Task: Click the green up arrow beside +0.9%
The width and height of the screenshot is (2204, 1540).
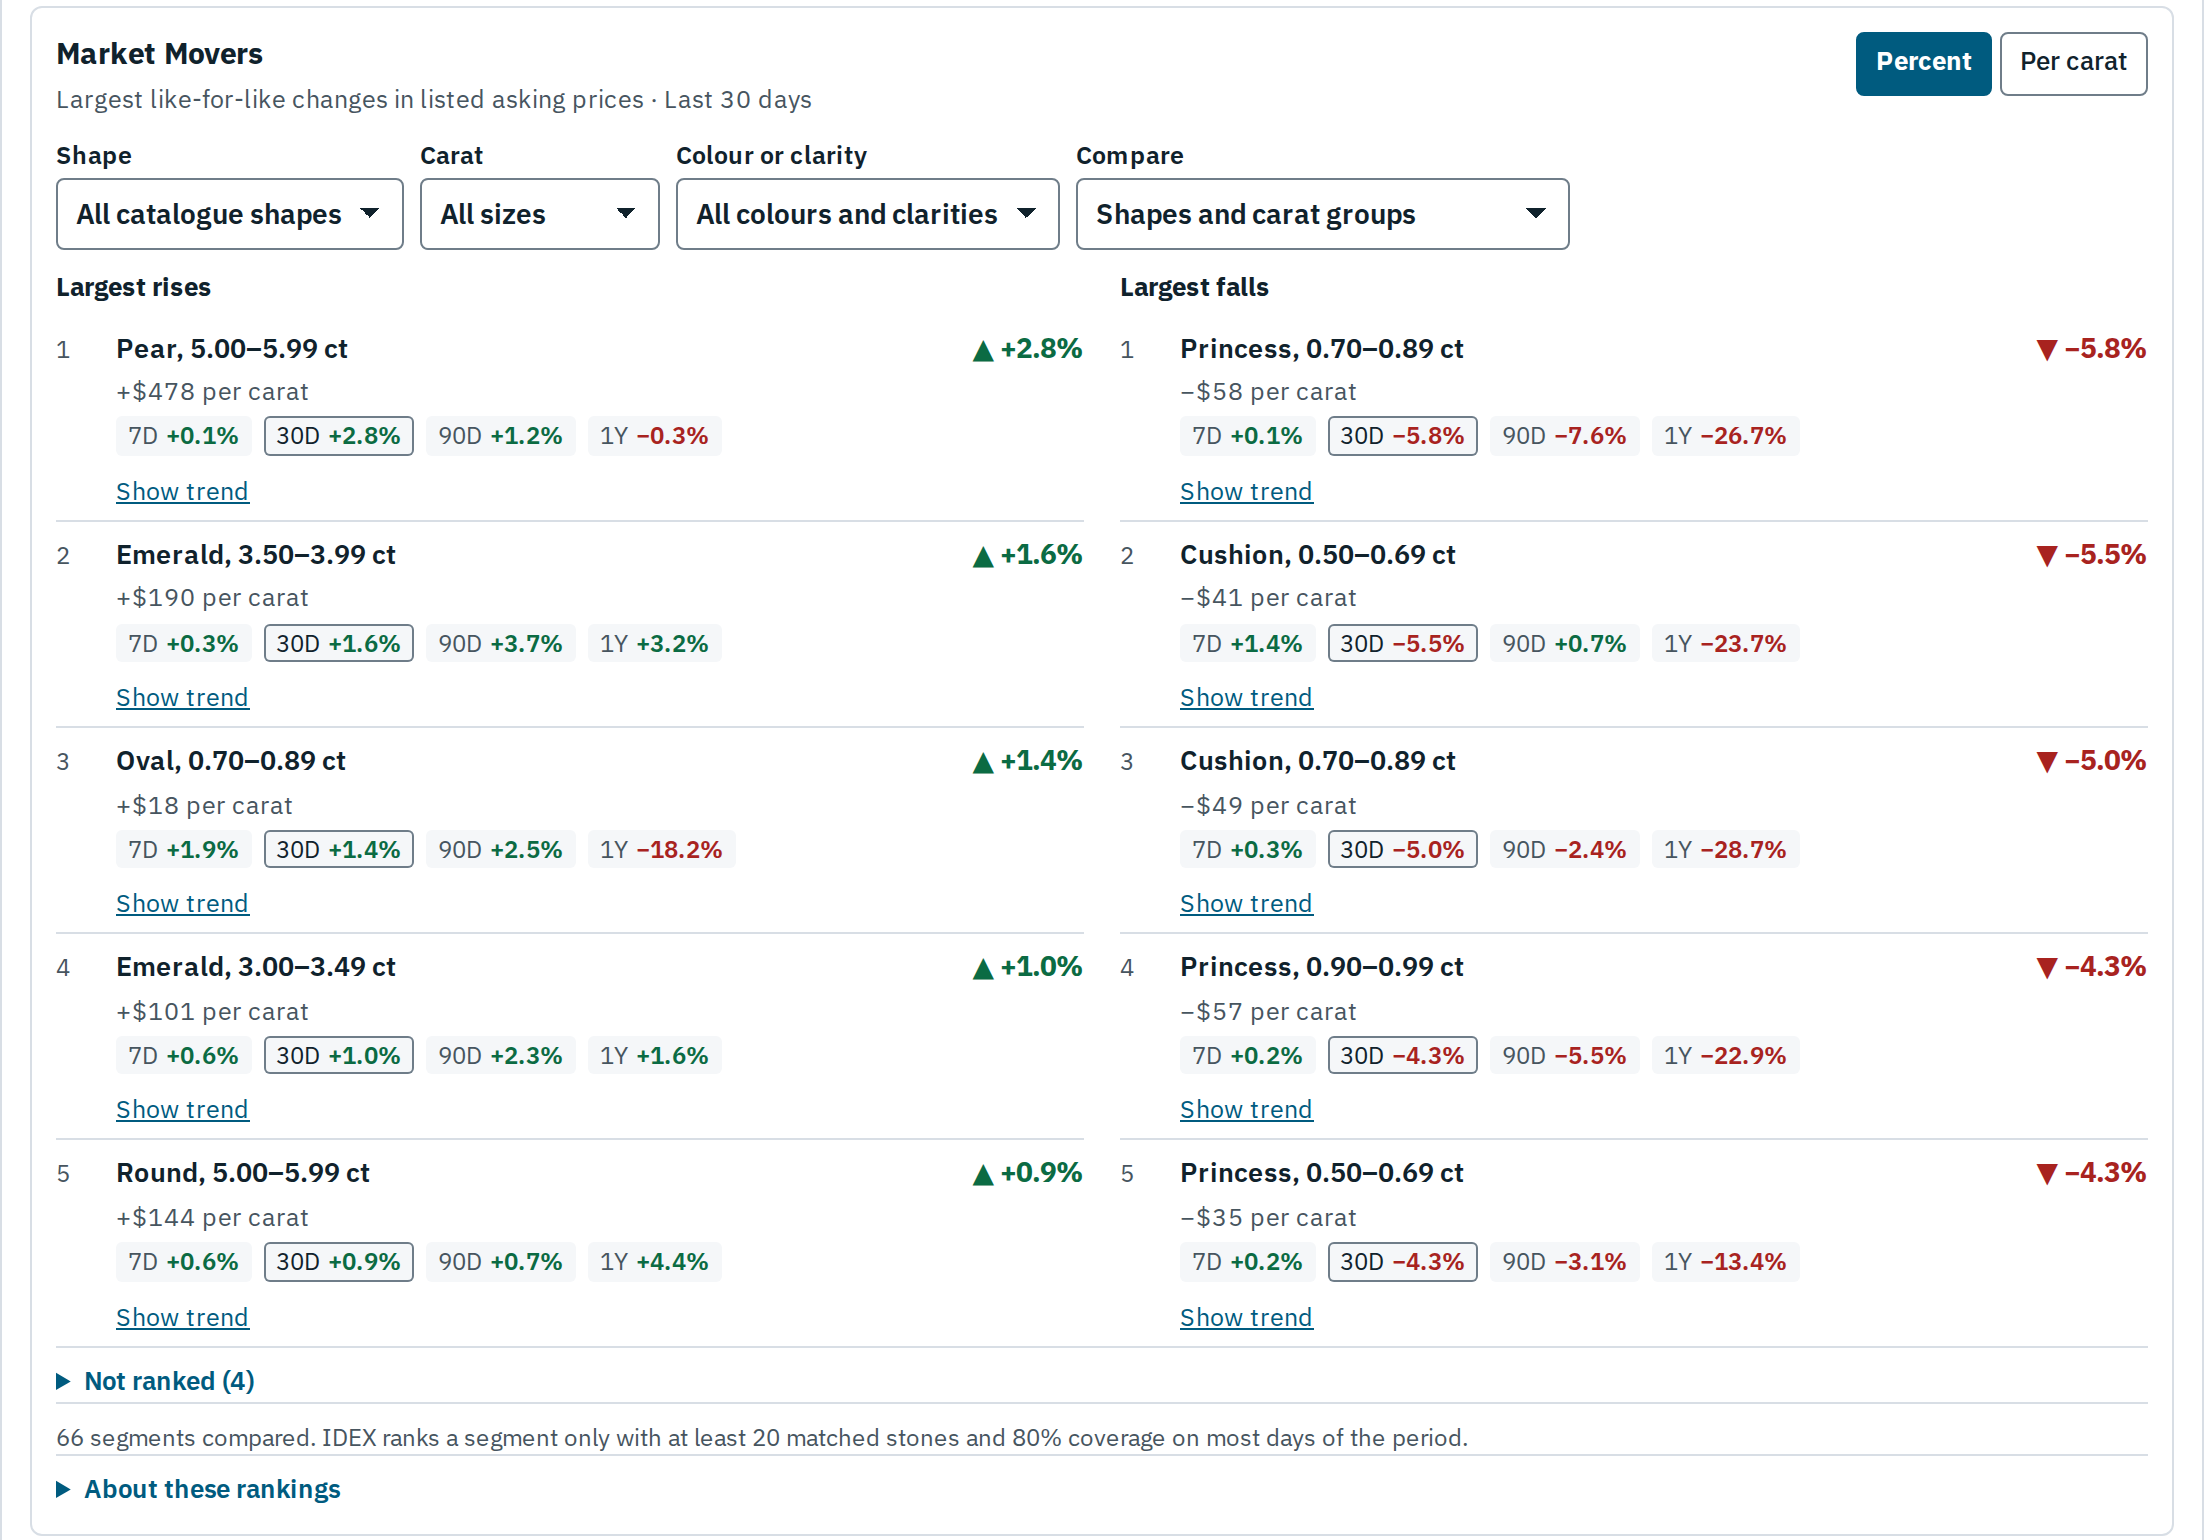Action: click(x=983, y=1175)
